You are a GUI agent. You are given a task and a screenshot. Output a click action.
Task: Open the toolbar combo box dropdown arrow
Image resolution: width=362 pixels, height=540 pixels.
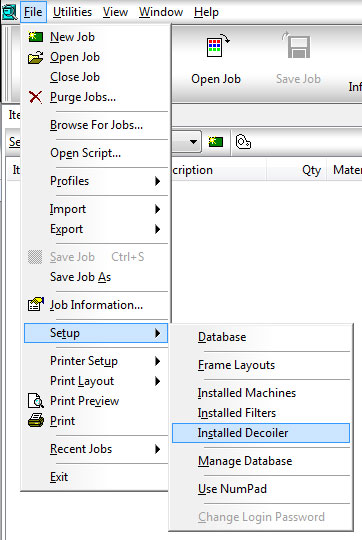(x=193, y=142)
